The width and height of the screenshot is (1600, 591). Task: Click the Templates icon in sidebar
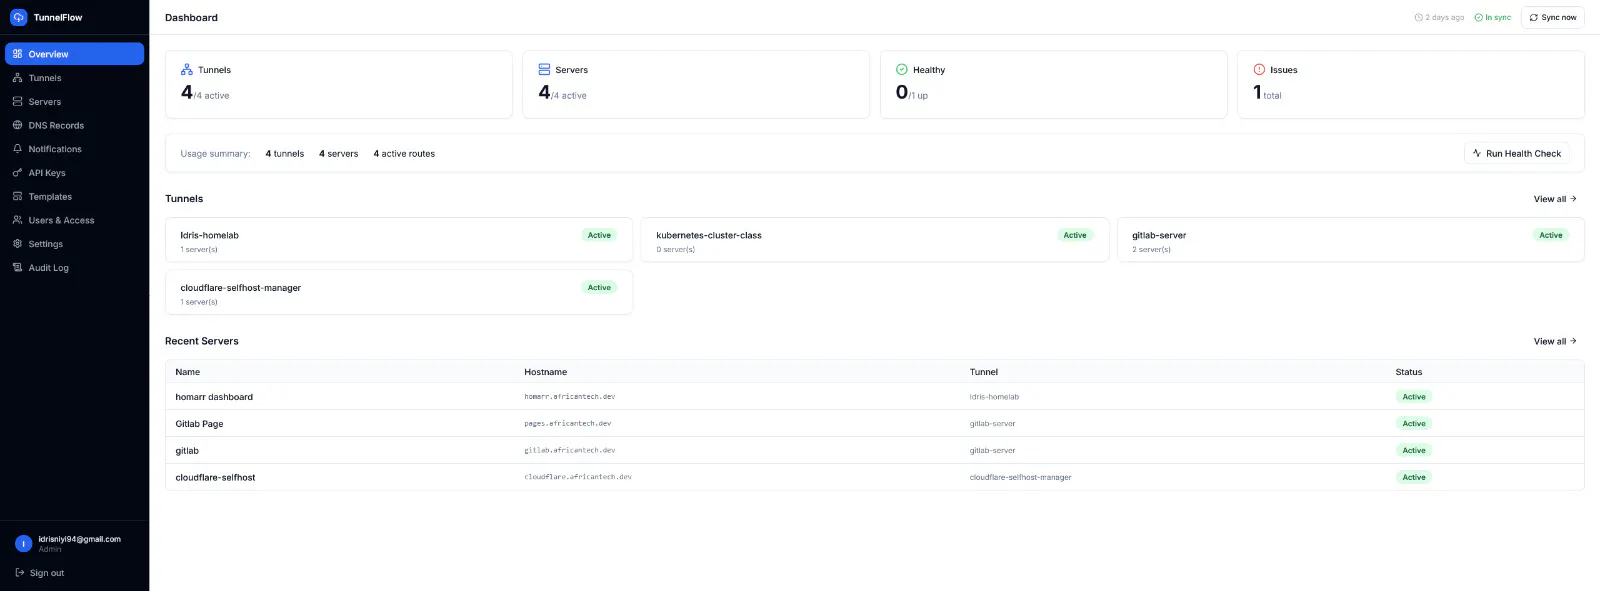(x=17, y=197)
